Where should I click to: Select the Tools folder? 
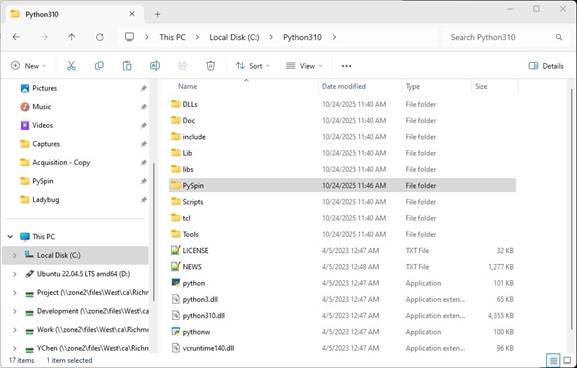point(342,234)
